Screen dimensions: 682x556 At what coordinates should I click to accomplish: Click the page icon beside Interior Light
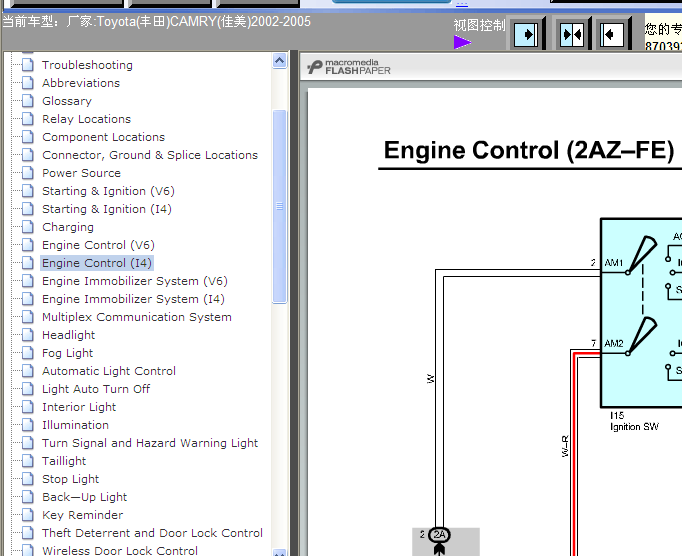28,407
